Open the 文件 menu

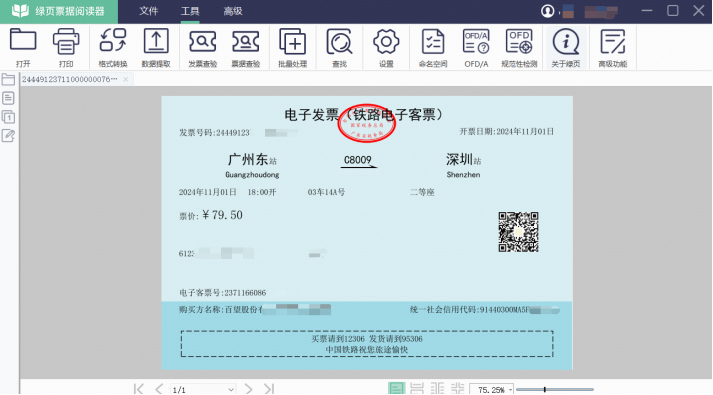click(148, 11)
